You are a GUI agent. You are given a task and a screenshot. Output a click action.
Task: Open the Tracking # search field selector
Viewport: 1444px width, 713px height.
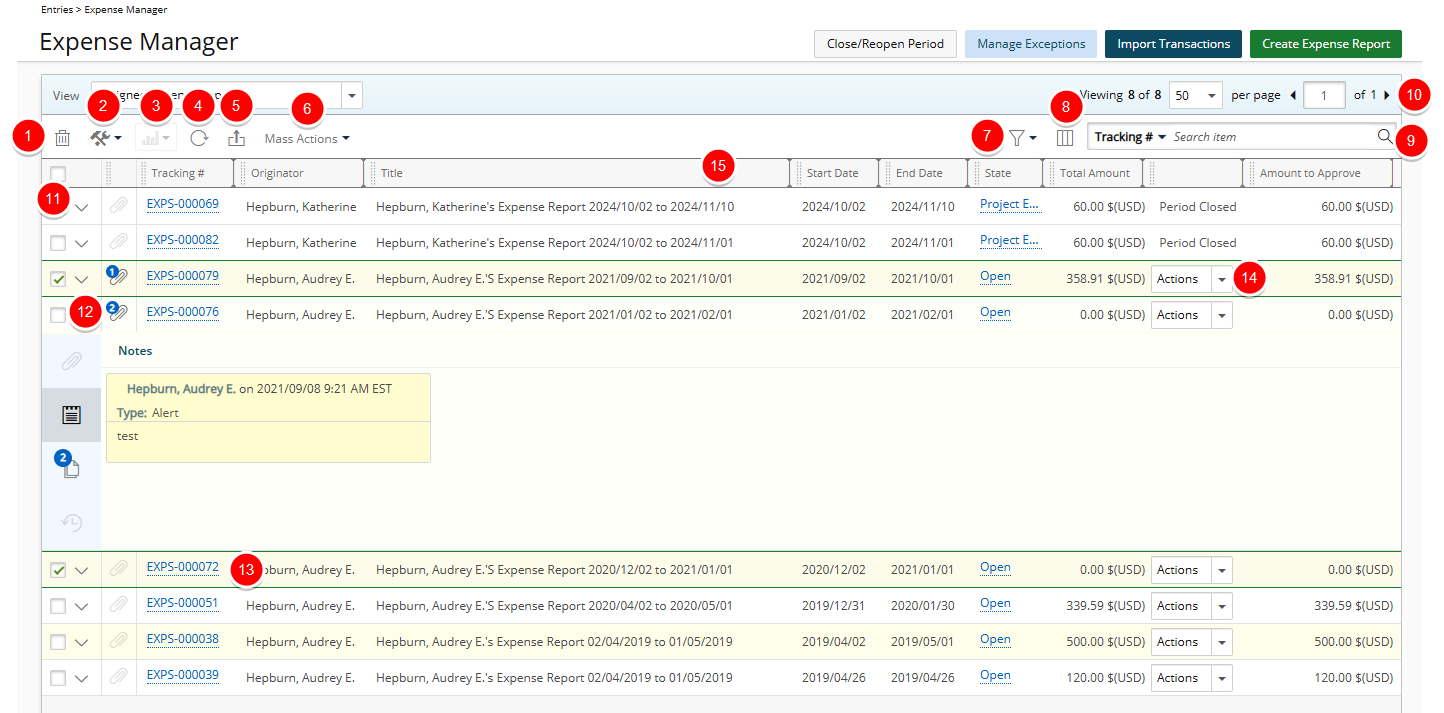tap(1131, 137)
